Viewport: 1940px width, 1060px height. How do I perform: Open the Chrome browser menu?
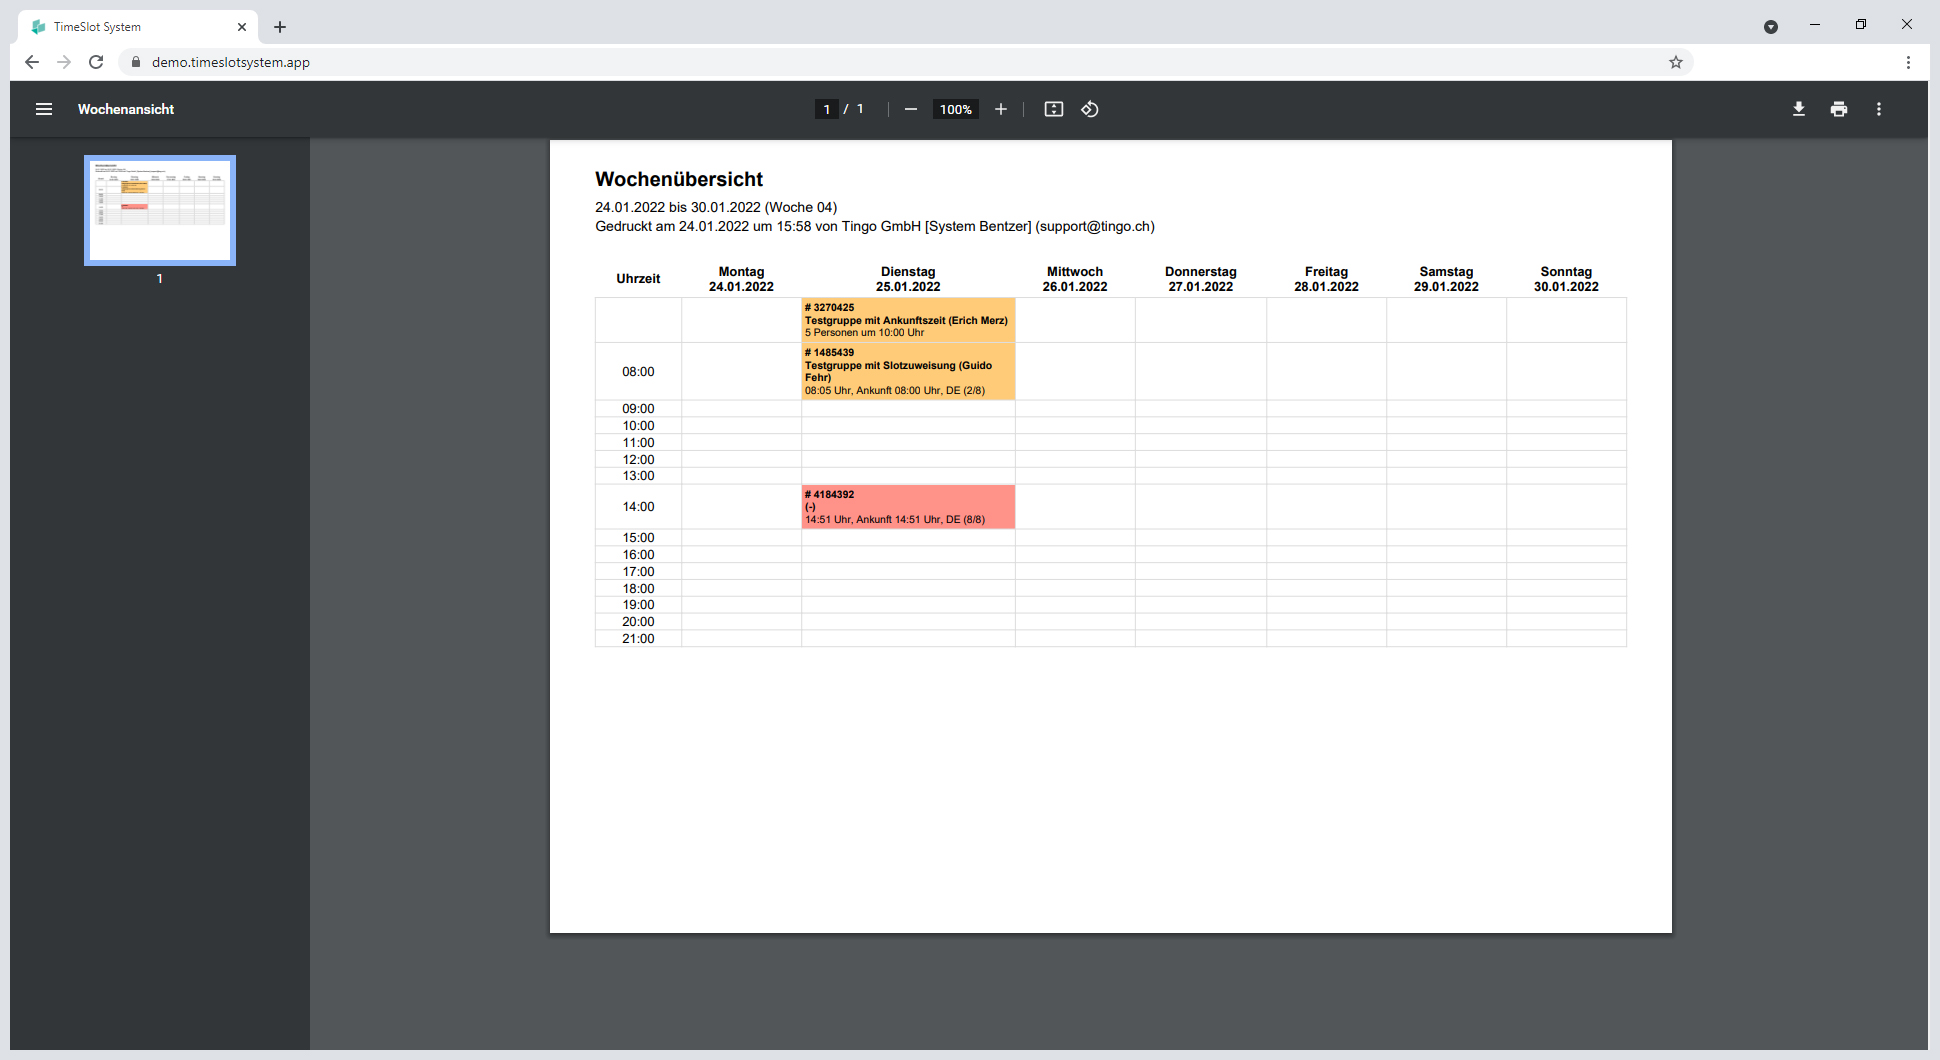tap(1908, 62)
